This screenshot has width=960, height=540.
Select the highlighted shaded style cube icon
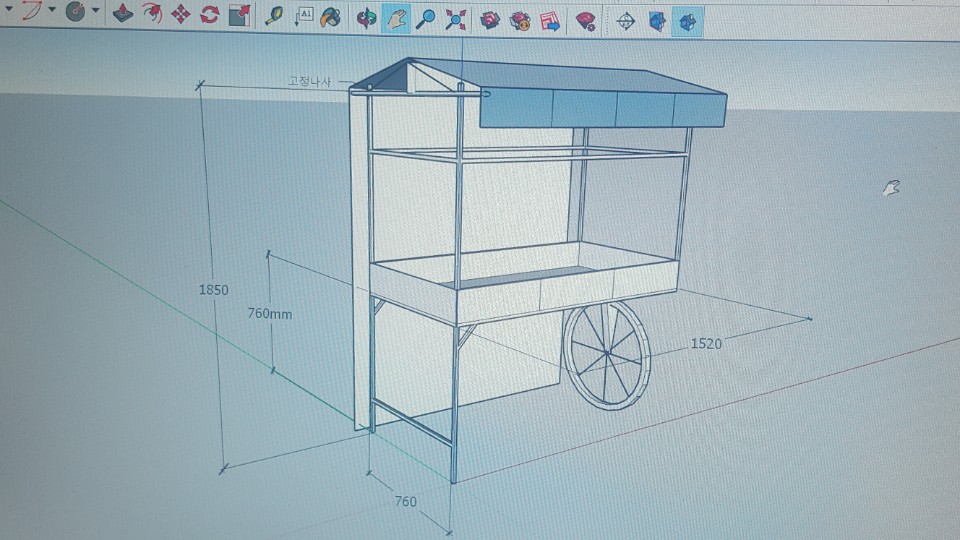(x=687, y=23)
